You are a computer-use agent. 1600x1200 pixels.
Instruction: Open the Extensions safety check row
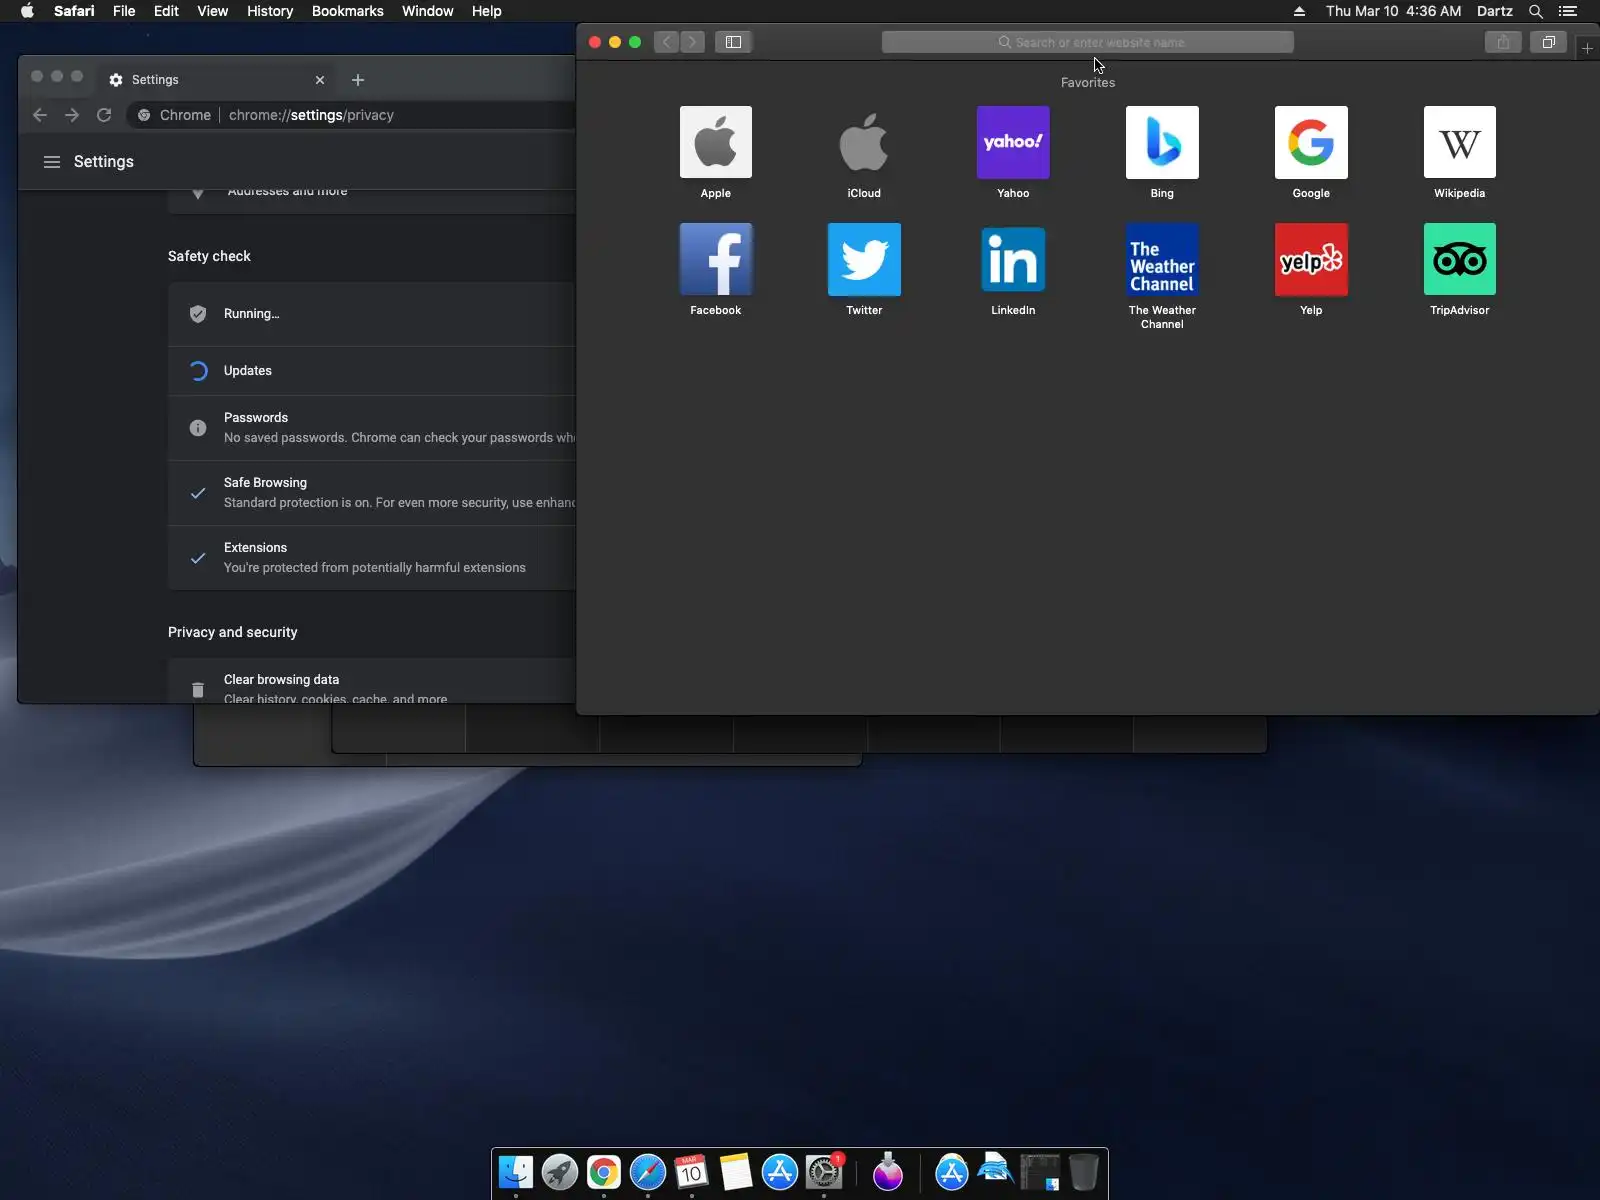(372, 558)
